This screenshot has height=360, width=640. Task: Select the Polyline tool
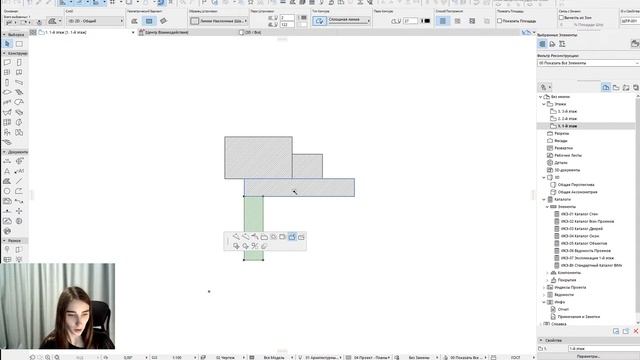(x=19, y=191)
